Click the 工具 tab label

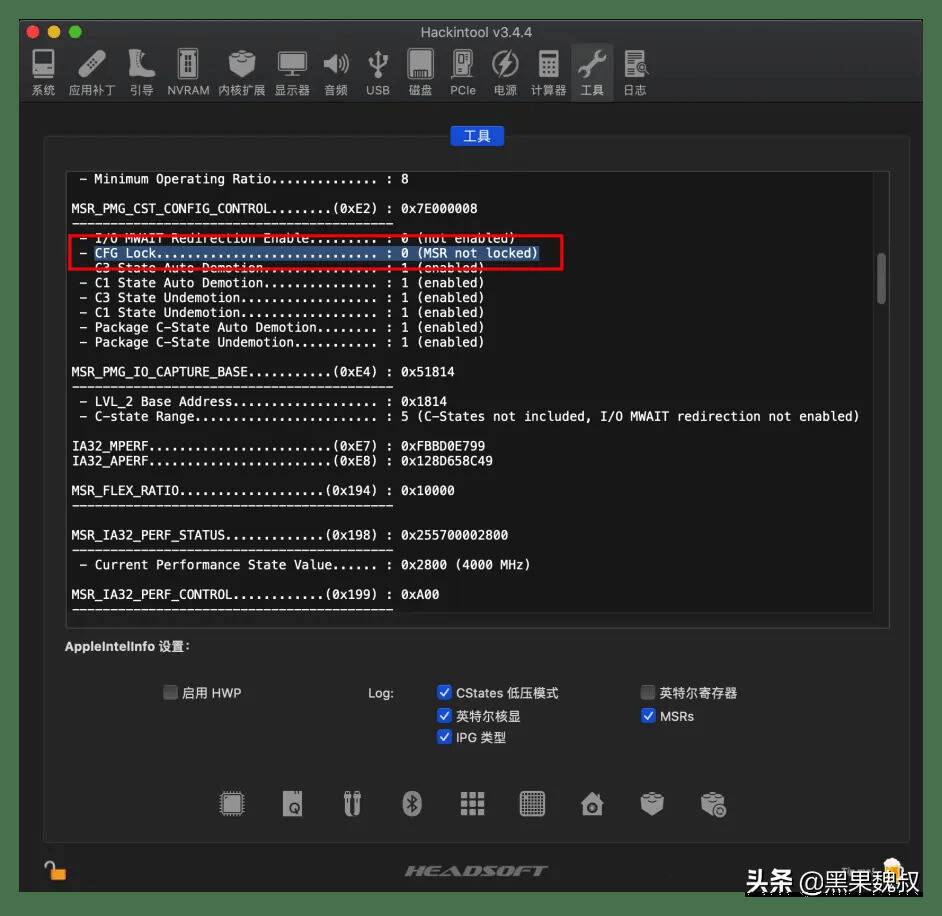click(x=477, y=136)
